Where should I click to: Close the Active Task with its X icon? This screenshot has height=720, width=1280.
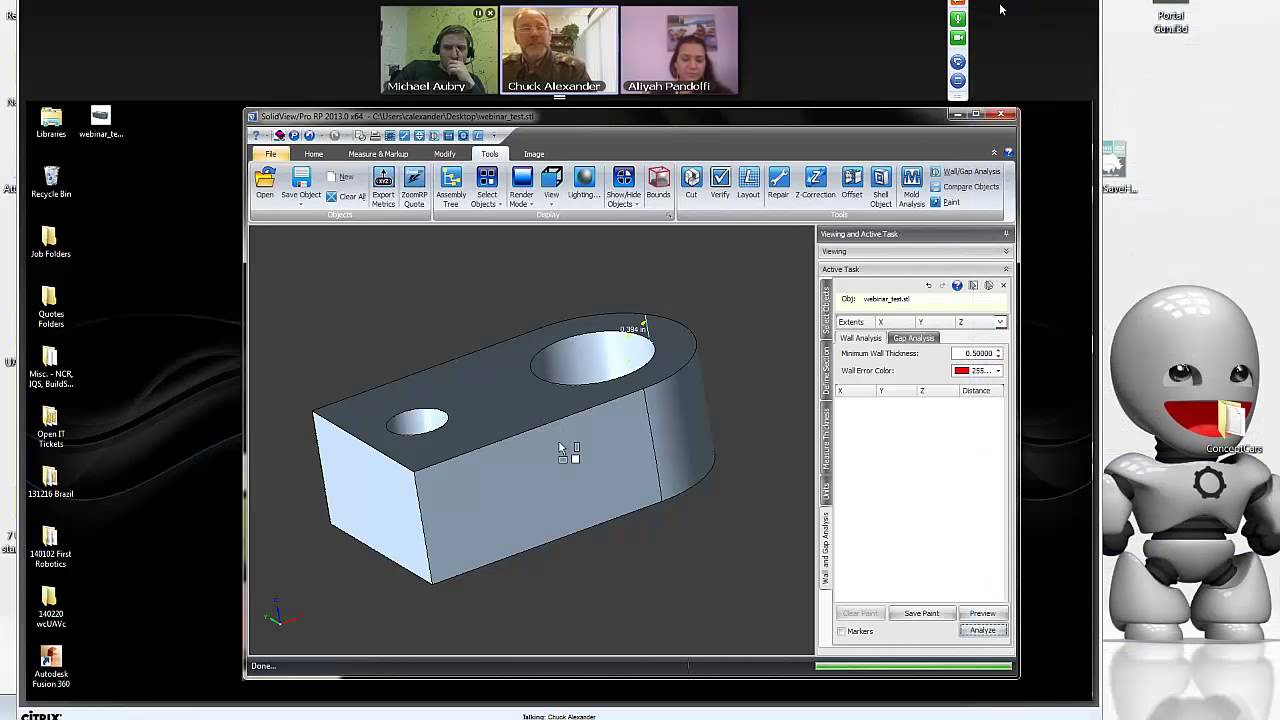point(1003,286)
